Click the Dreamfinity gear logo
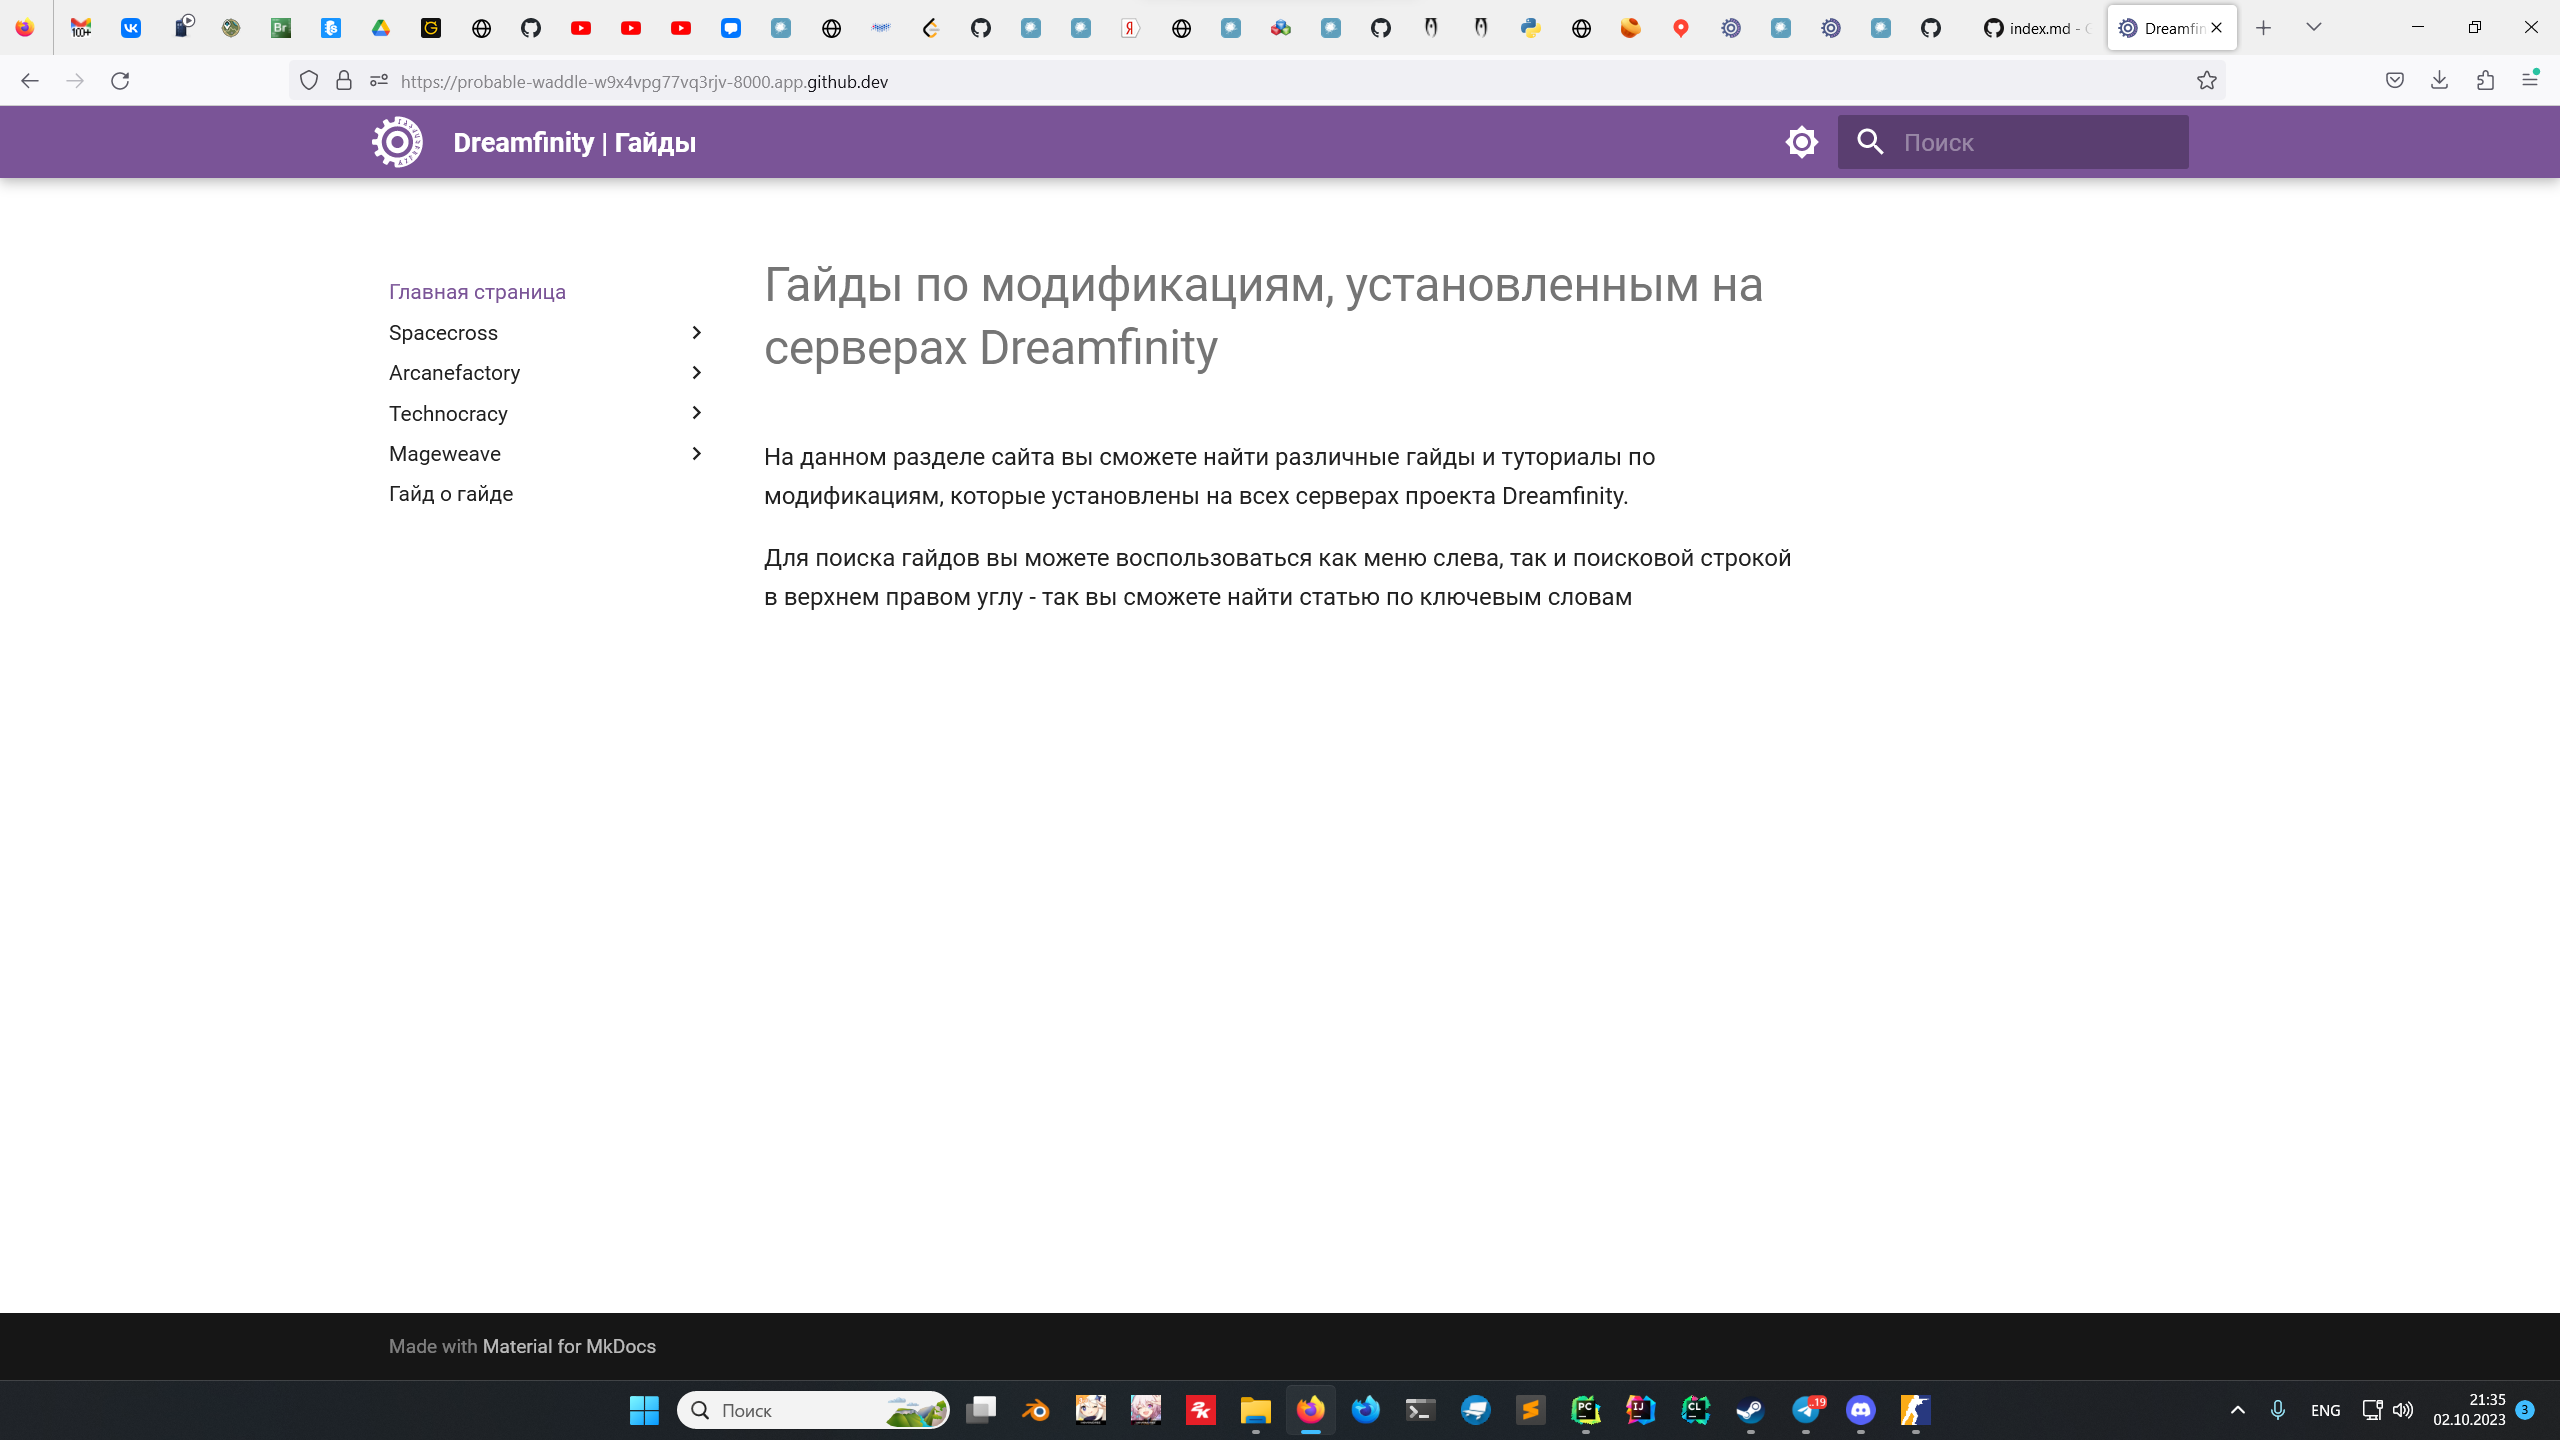 tap(397, 142)
